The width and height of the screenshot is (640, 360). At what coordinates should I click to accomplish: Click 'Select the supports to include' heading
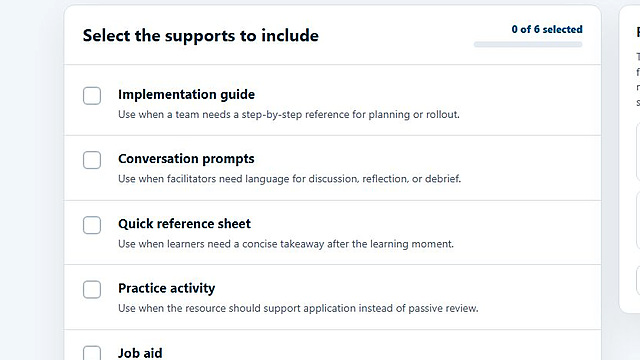pyautogui.click(x=200, y=36)
